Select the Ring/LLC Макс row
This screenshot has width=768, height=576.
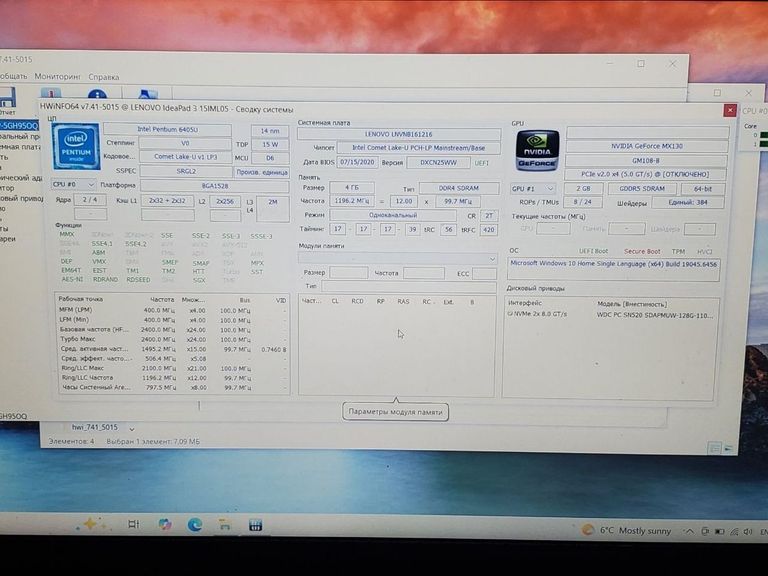click(172, 368)
